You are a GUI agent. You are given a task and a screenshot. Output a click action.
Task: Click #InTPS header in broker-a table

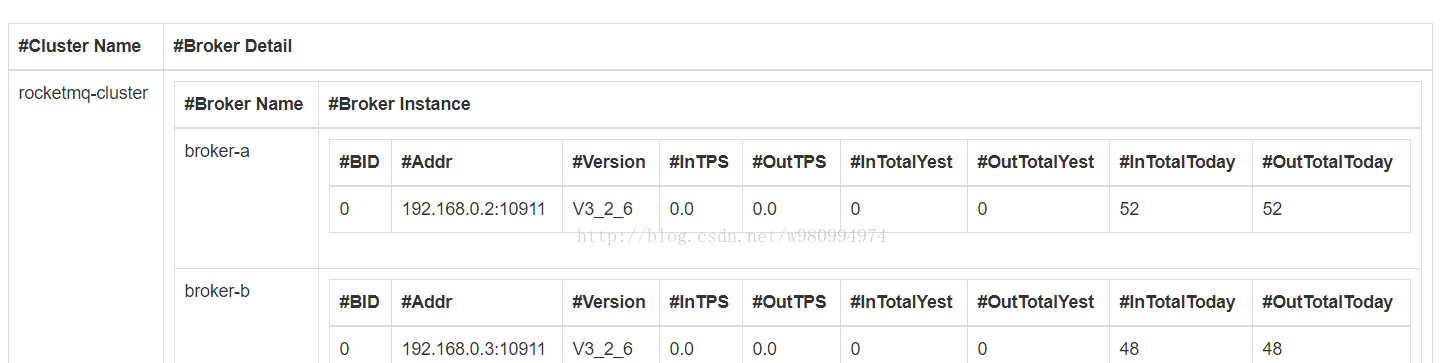pyautogui.click(x=699, y=162)
